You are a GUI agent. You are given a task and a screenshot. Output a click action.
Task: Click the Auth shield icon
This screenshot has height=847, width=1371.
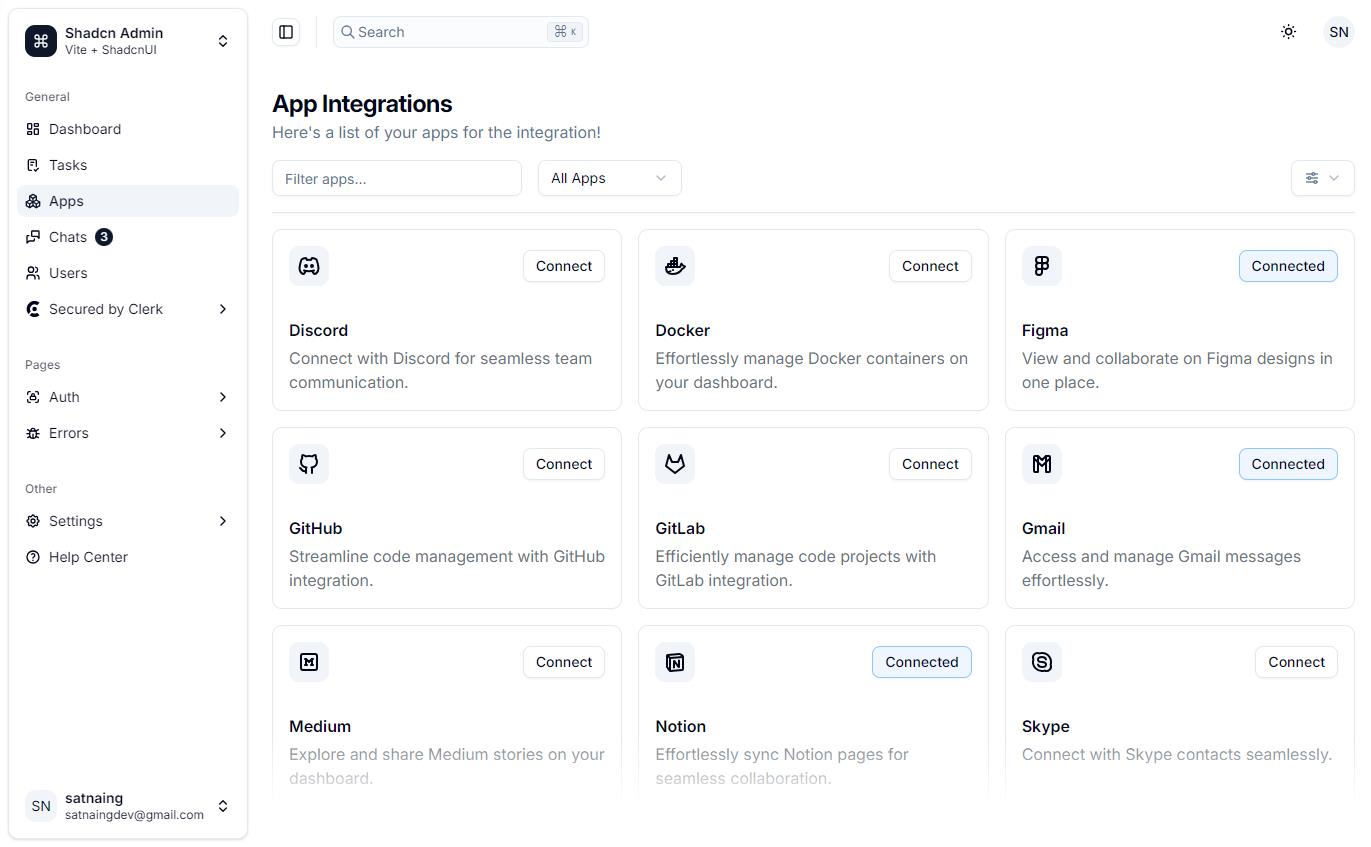coord(33,397)
